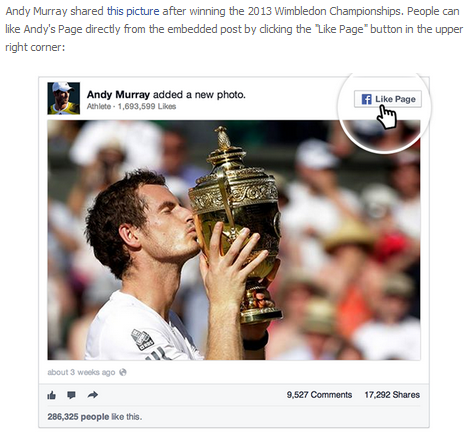This screenshot has width=472, height=435.
Task: Open comments via speech bubble icon
Action: [x=71, y=395]
